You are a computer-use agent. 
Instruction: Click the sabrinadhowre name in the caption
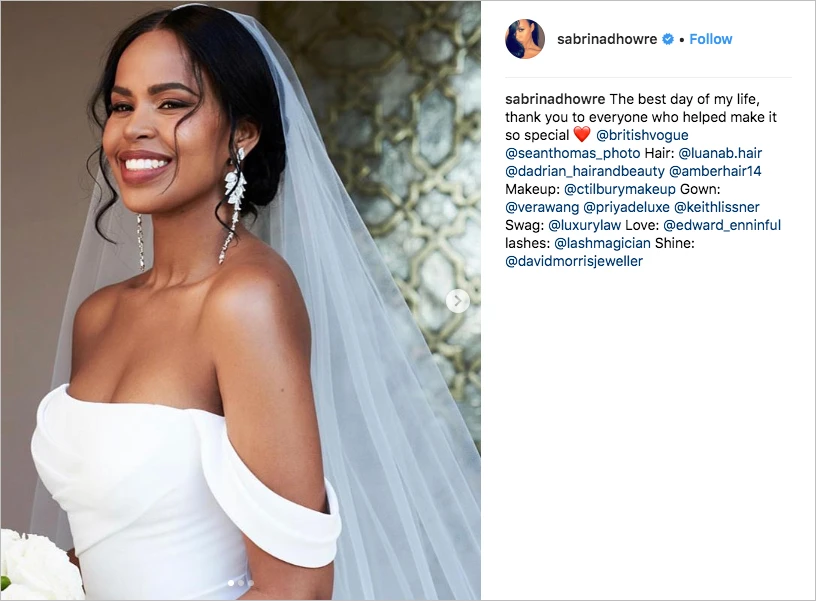[x=555, y=99]
